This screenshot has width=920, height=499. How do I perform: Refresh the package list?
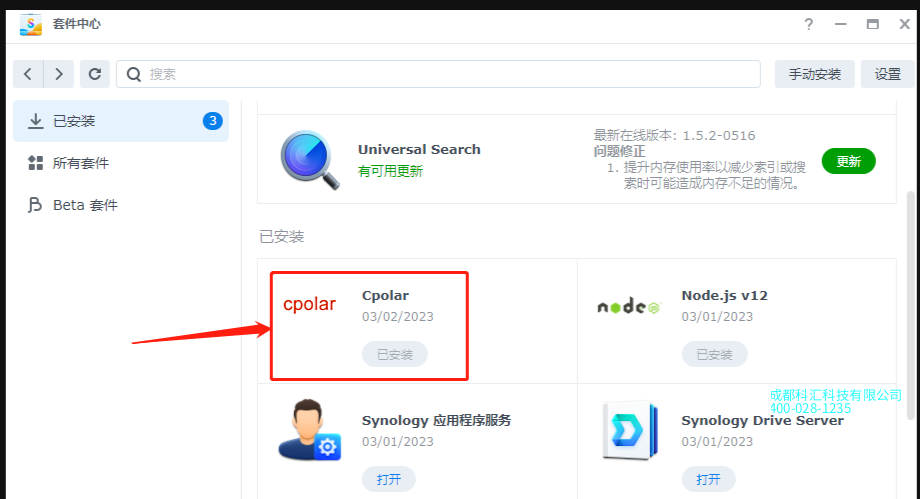94,74
